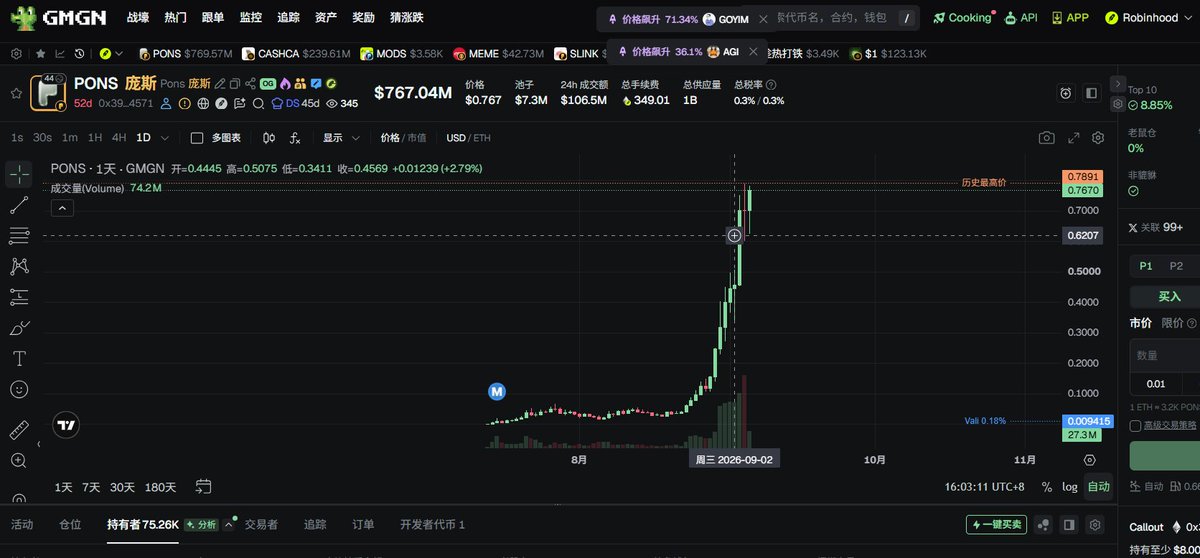Set chart range to 30天
Viewport: 1200px width, 558px height.
pyautogui.click(x=122, y=487)
